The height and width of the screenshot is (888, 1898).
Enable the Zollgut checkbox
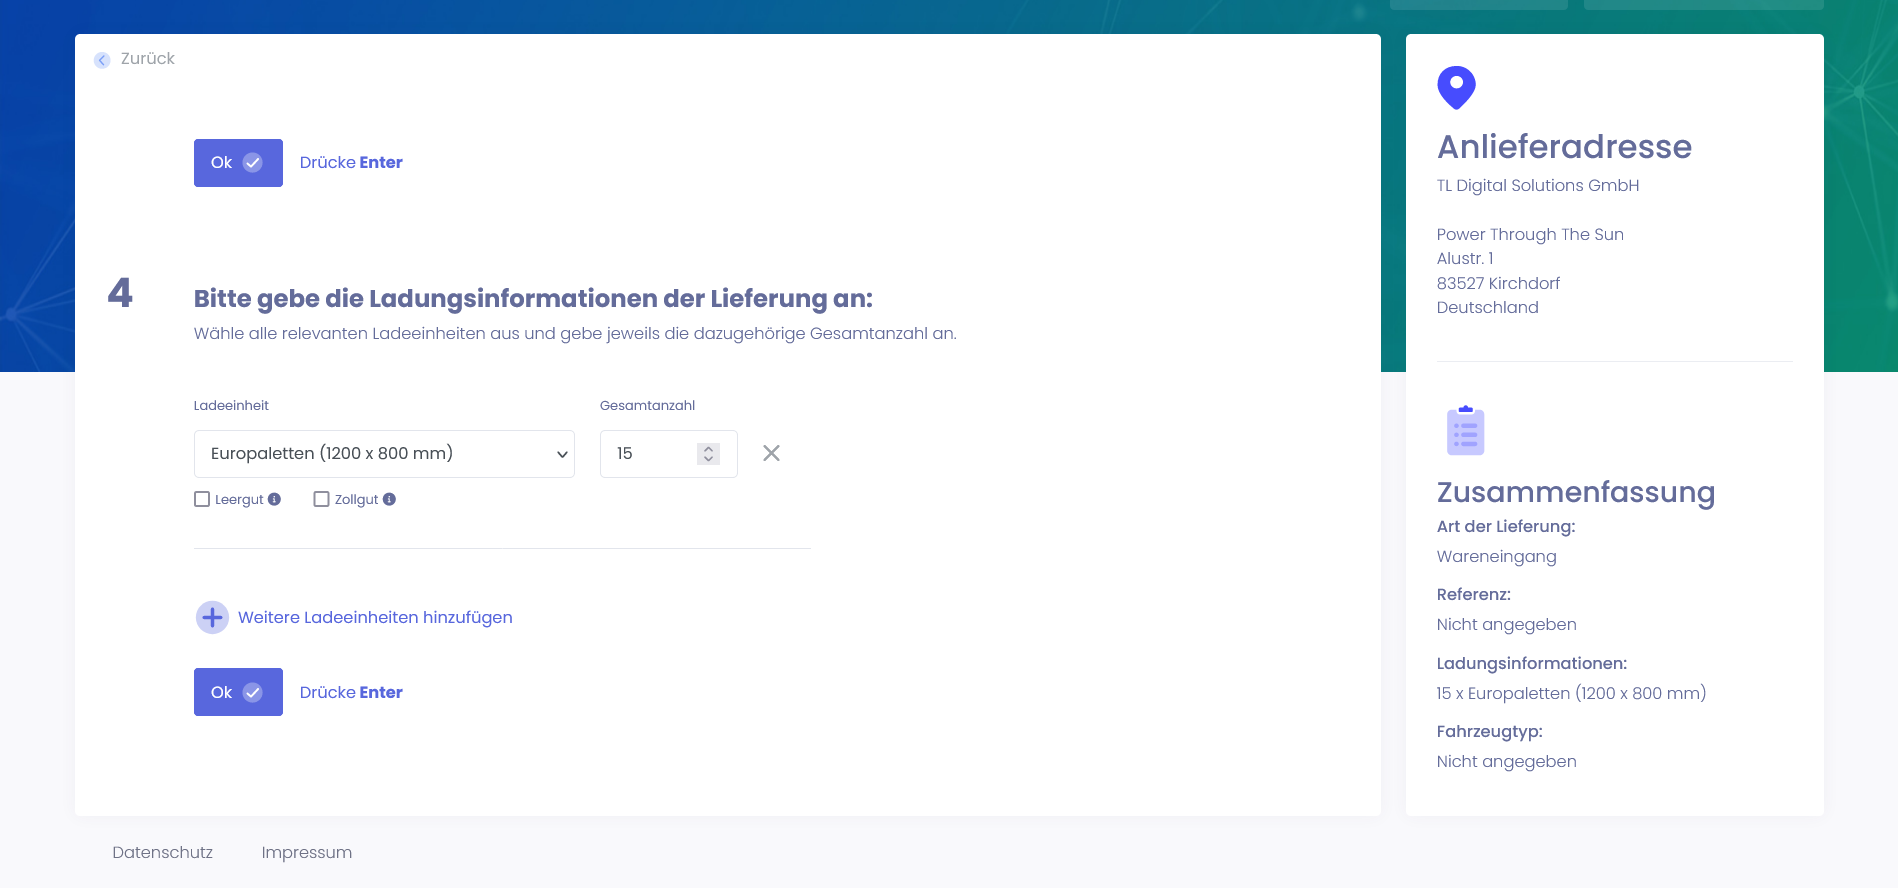coord(321,499)
